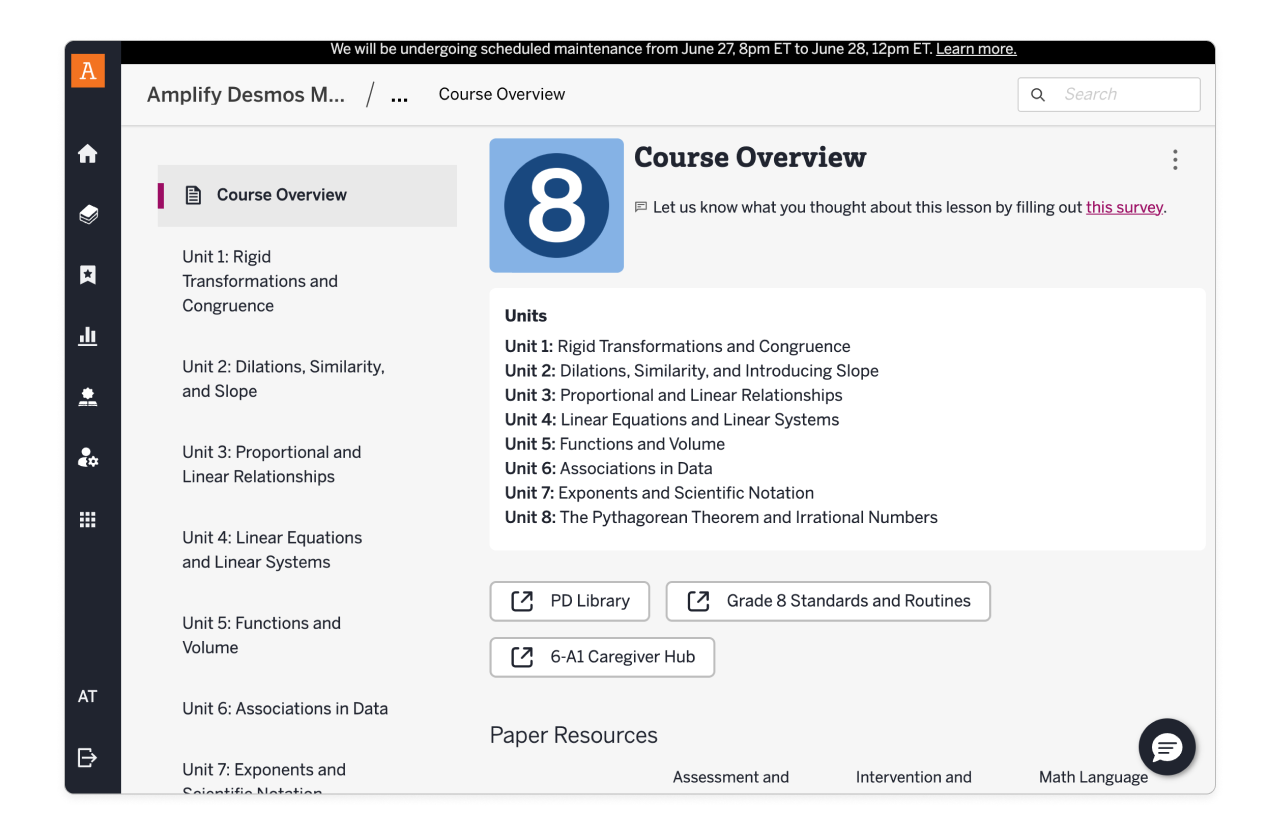1280x836 pixels.
Task: Open Grade 8 Standards and Routines
Action: [828, 601]
